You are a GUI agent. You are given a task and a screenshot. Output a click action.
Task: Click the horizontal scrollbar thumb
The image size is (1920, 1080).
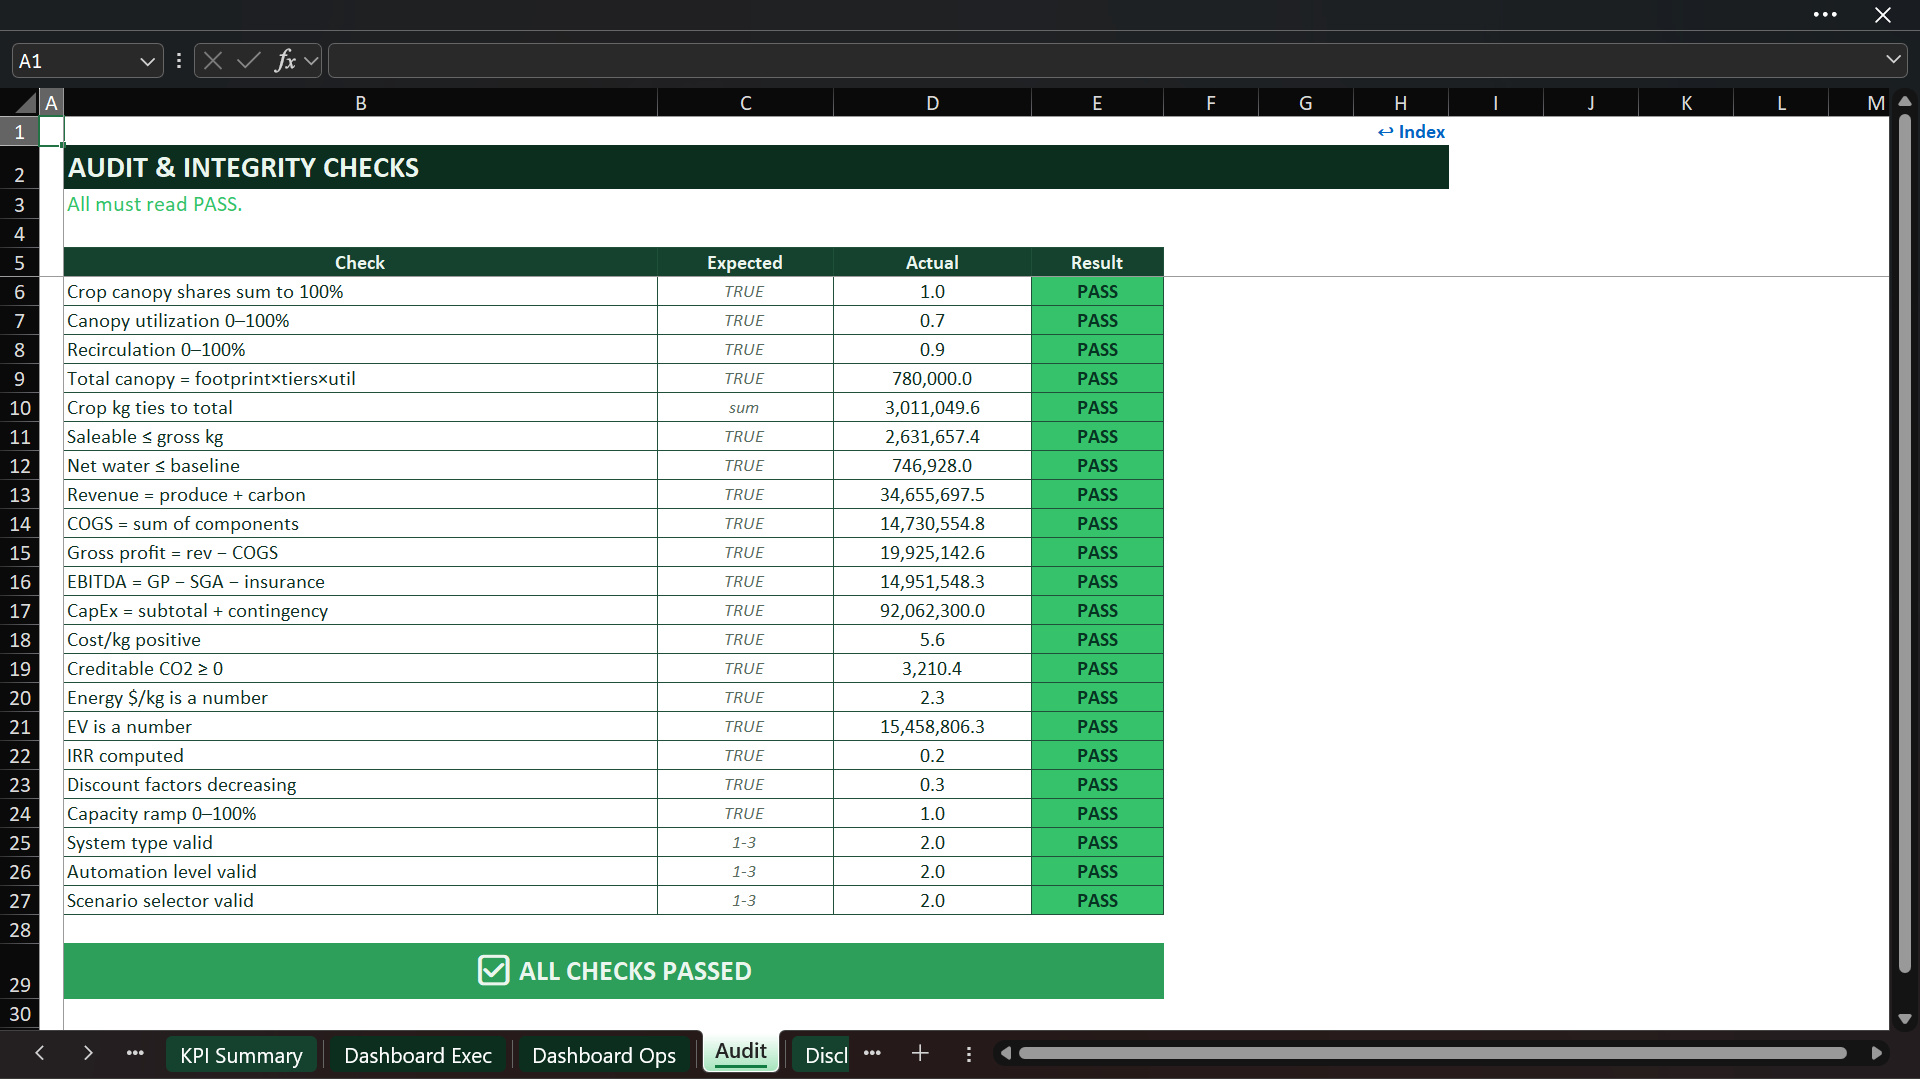point(1432,1053)
